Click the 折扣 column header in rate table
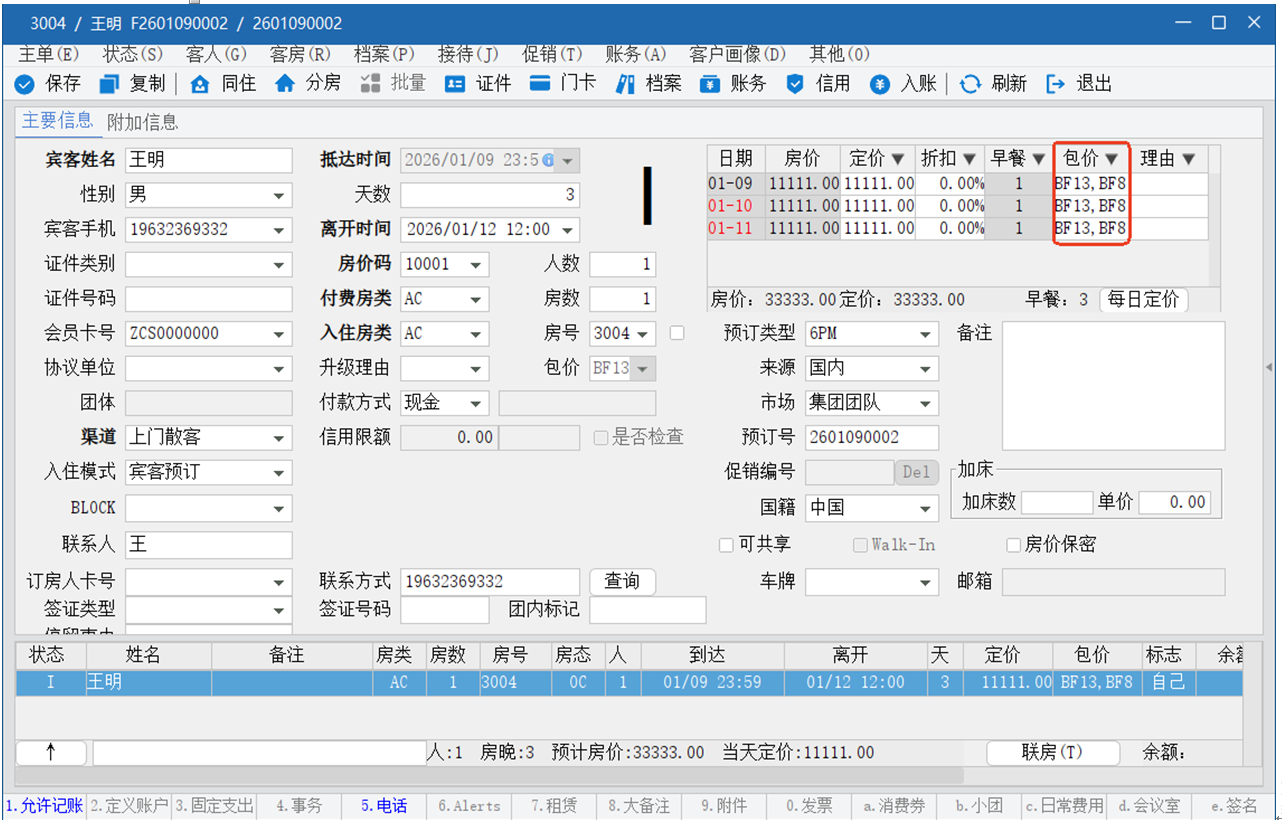The image size is (1282, 820). [x=948, y=158]
